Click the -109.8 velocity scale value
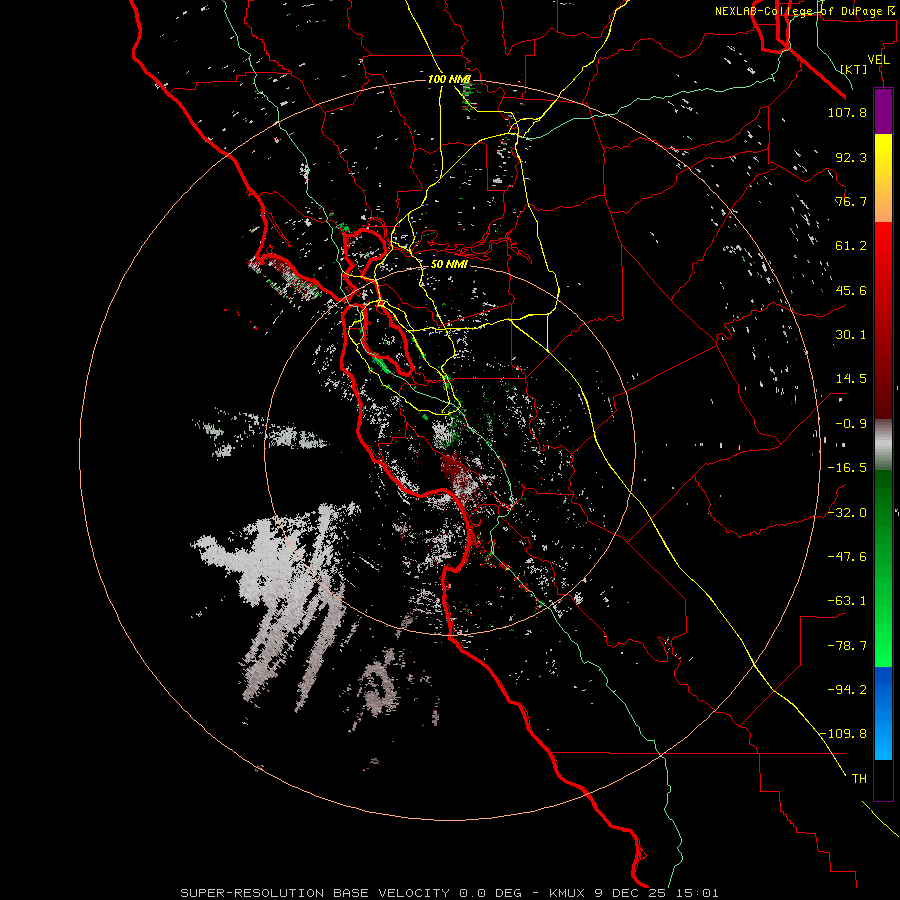Screen dimensions: 900x900 [843, 734]
